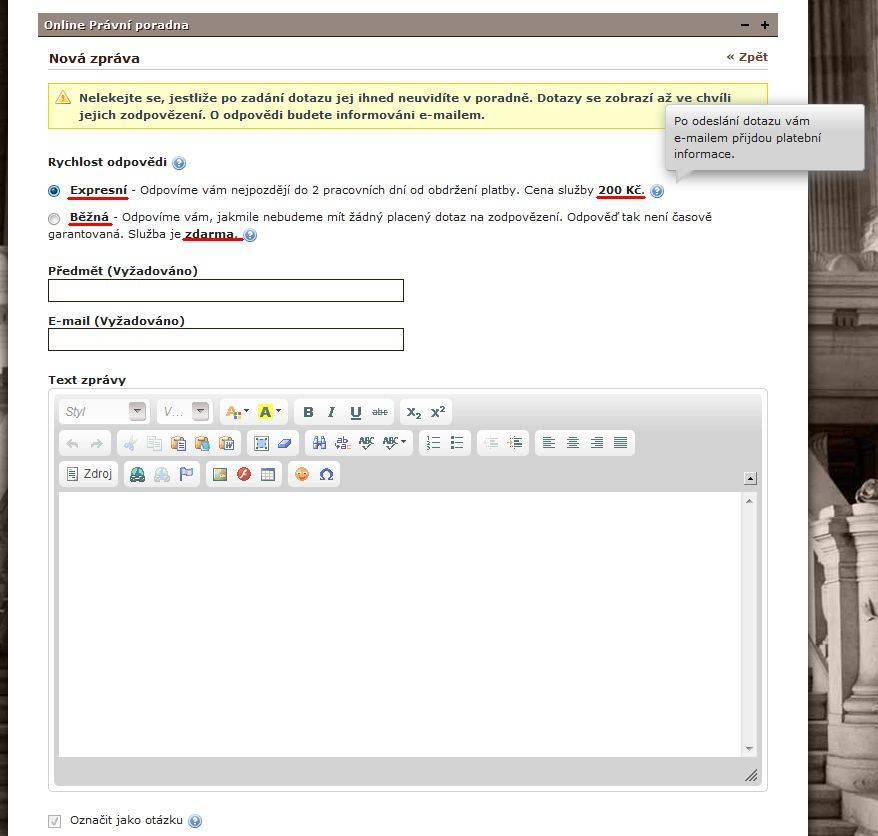Click the undo arrow

pyautogui.click(x=72, y=443)
